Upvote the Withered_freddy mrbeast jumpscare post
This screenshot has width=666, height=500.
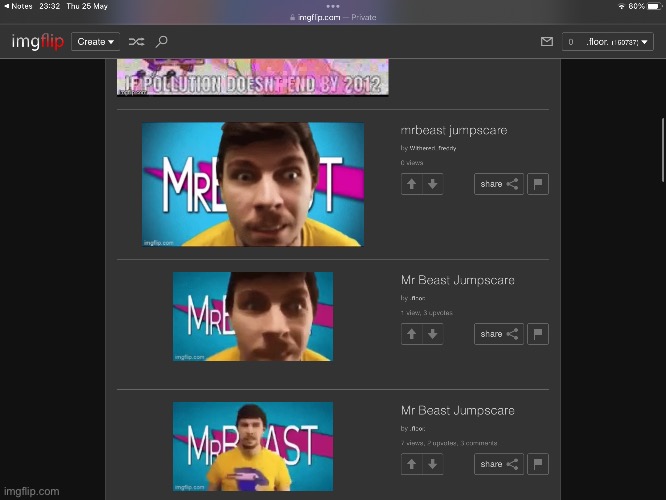(x=411, y=184)
